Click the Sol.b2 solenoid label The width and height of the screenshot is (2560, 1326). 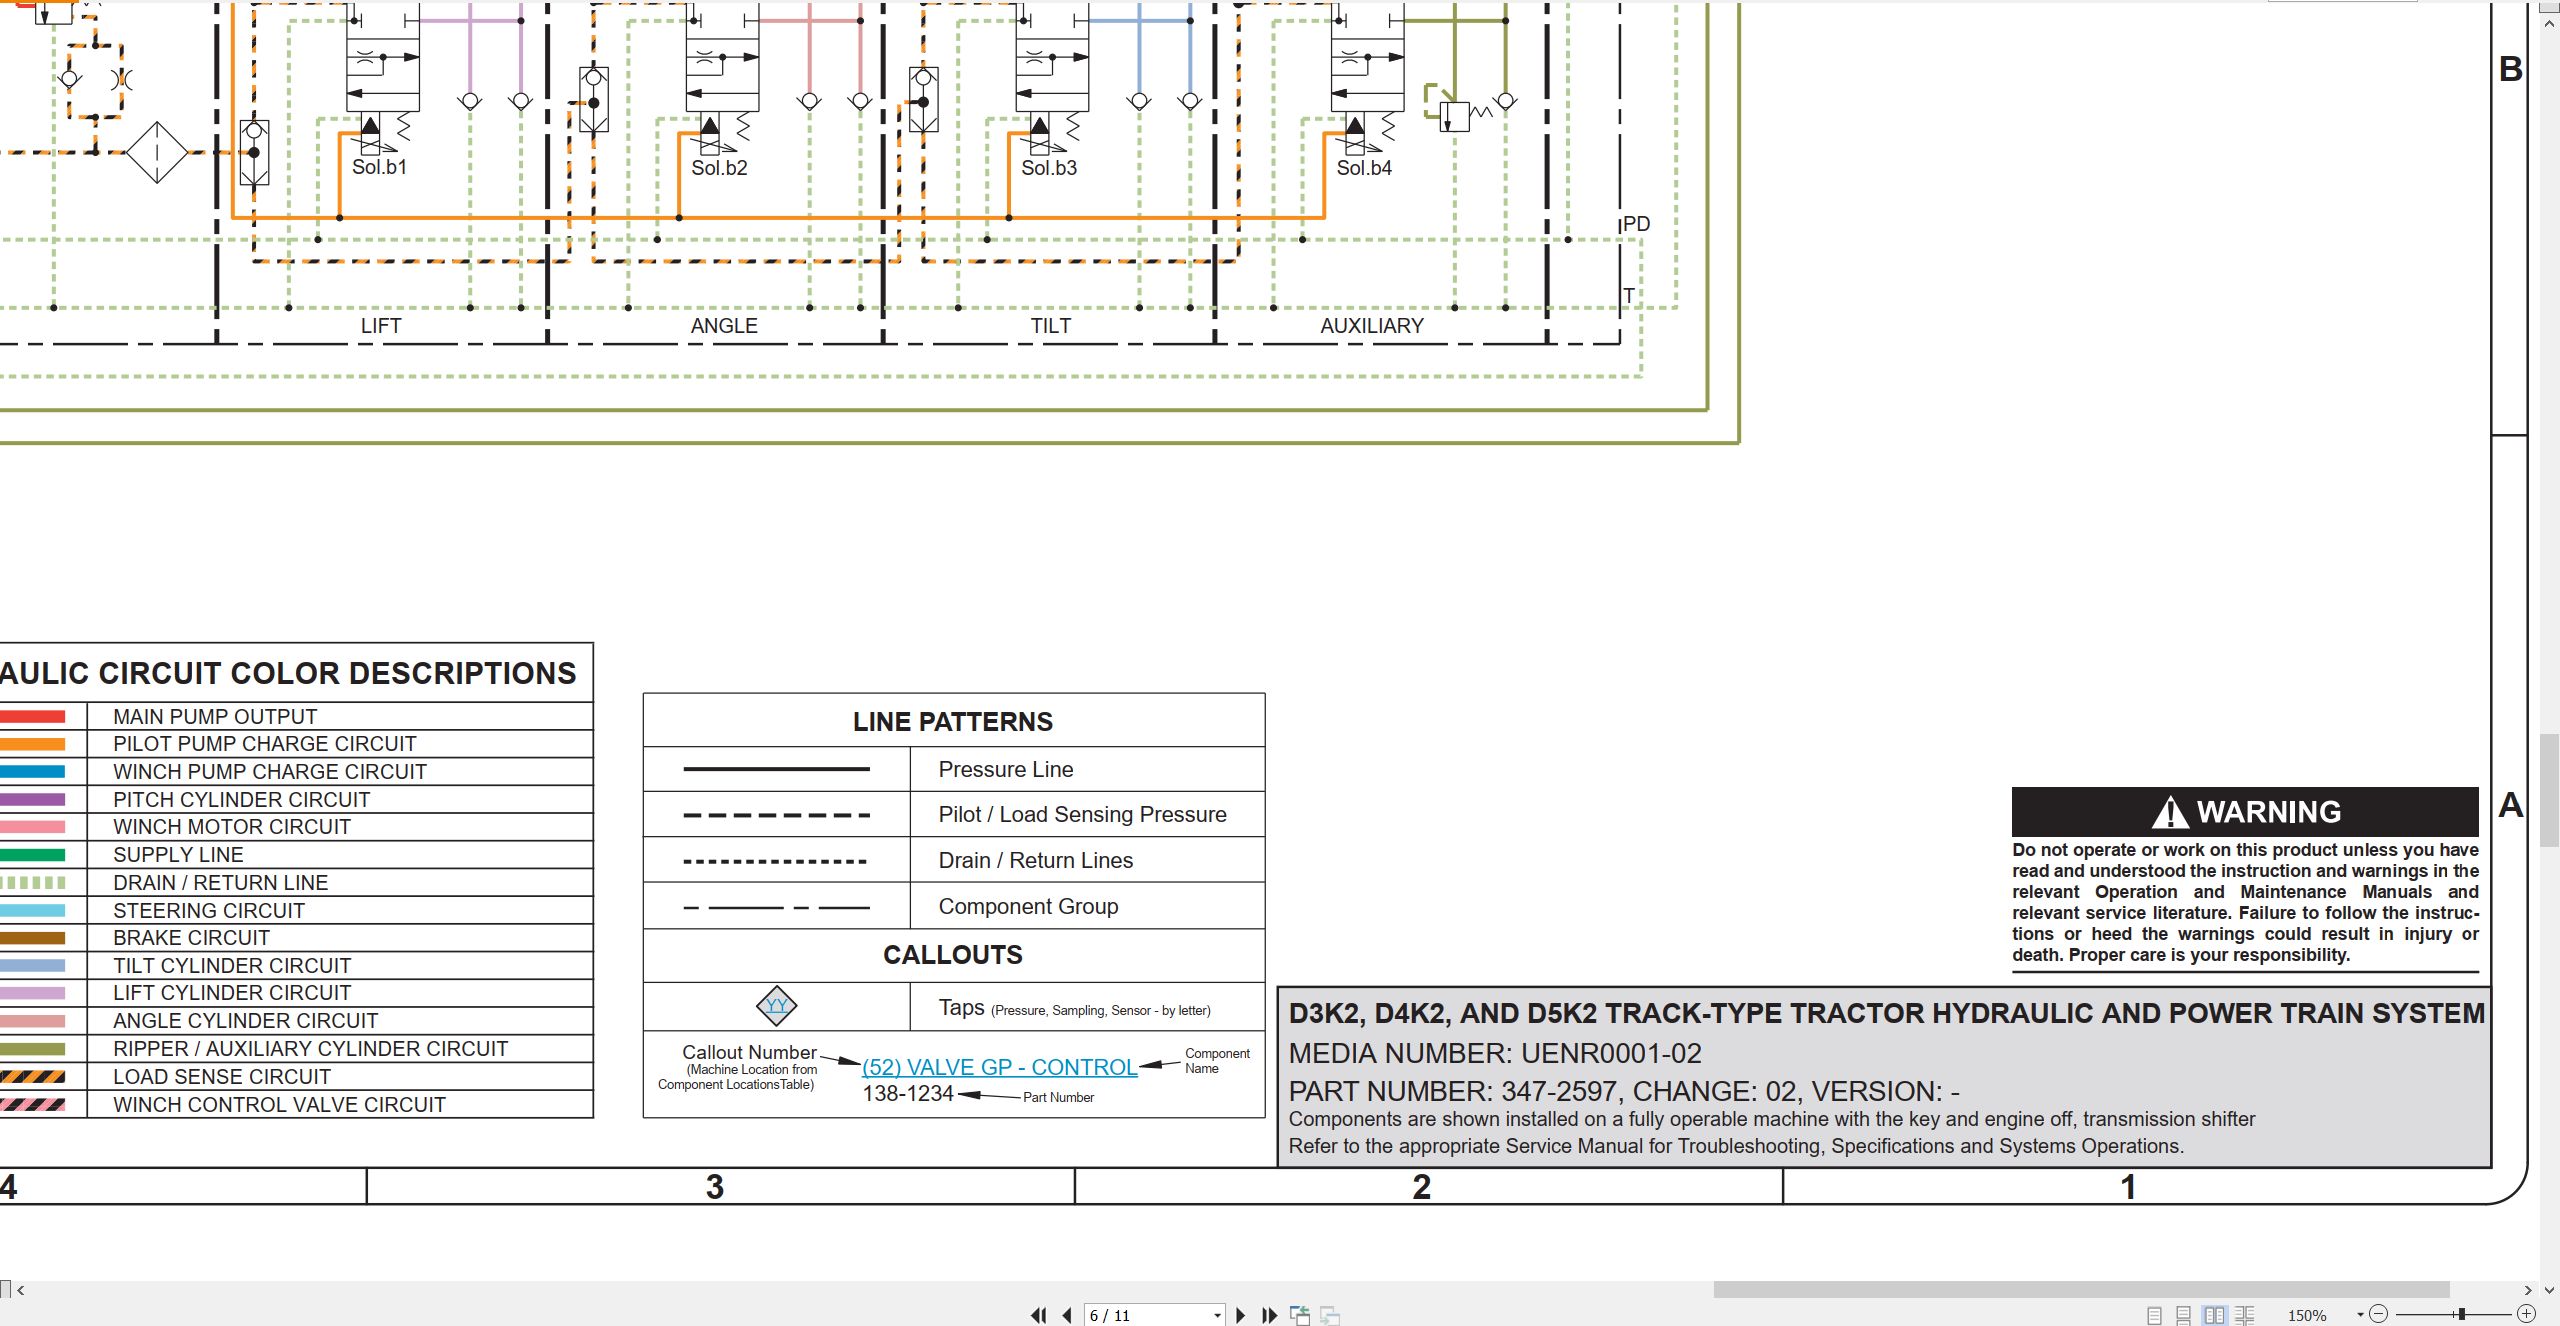719,168
